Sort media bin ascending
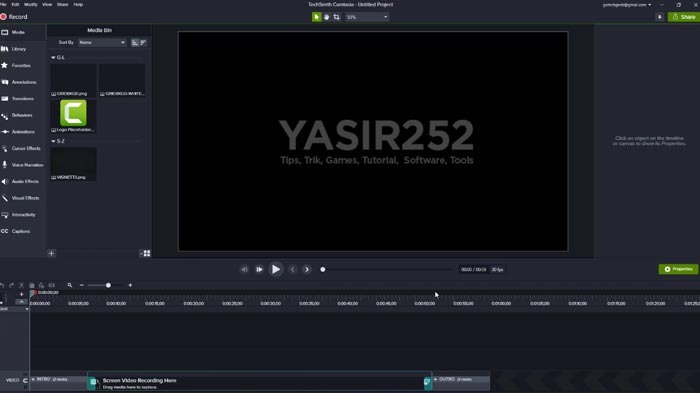This screenshot has height=393, width=700. coord(135,42)
